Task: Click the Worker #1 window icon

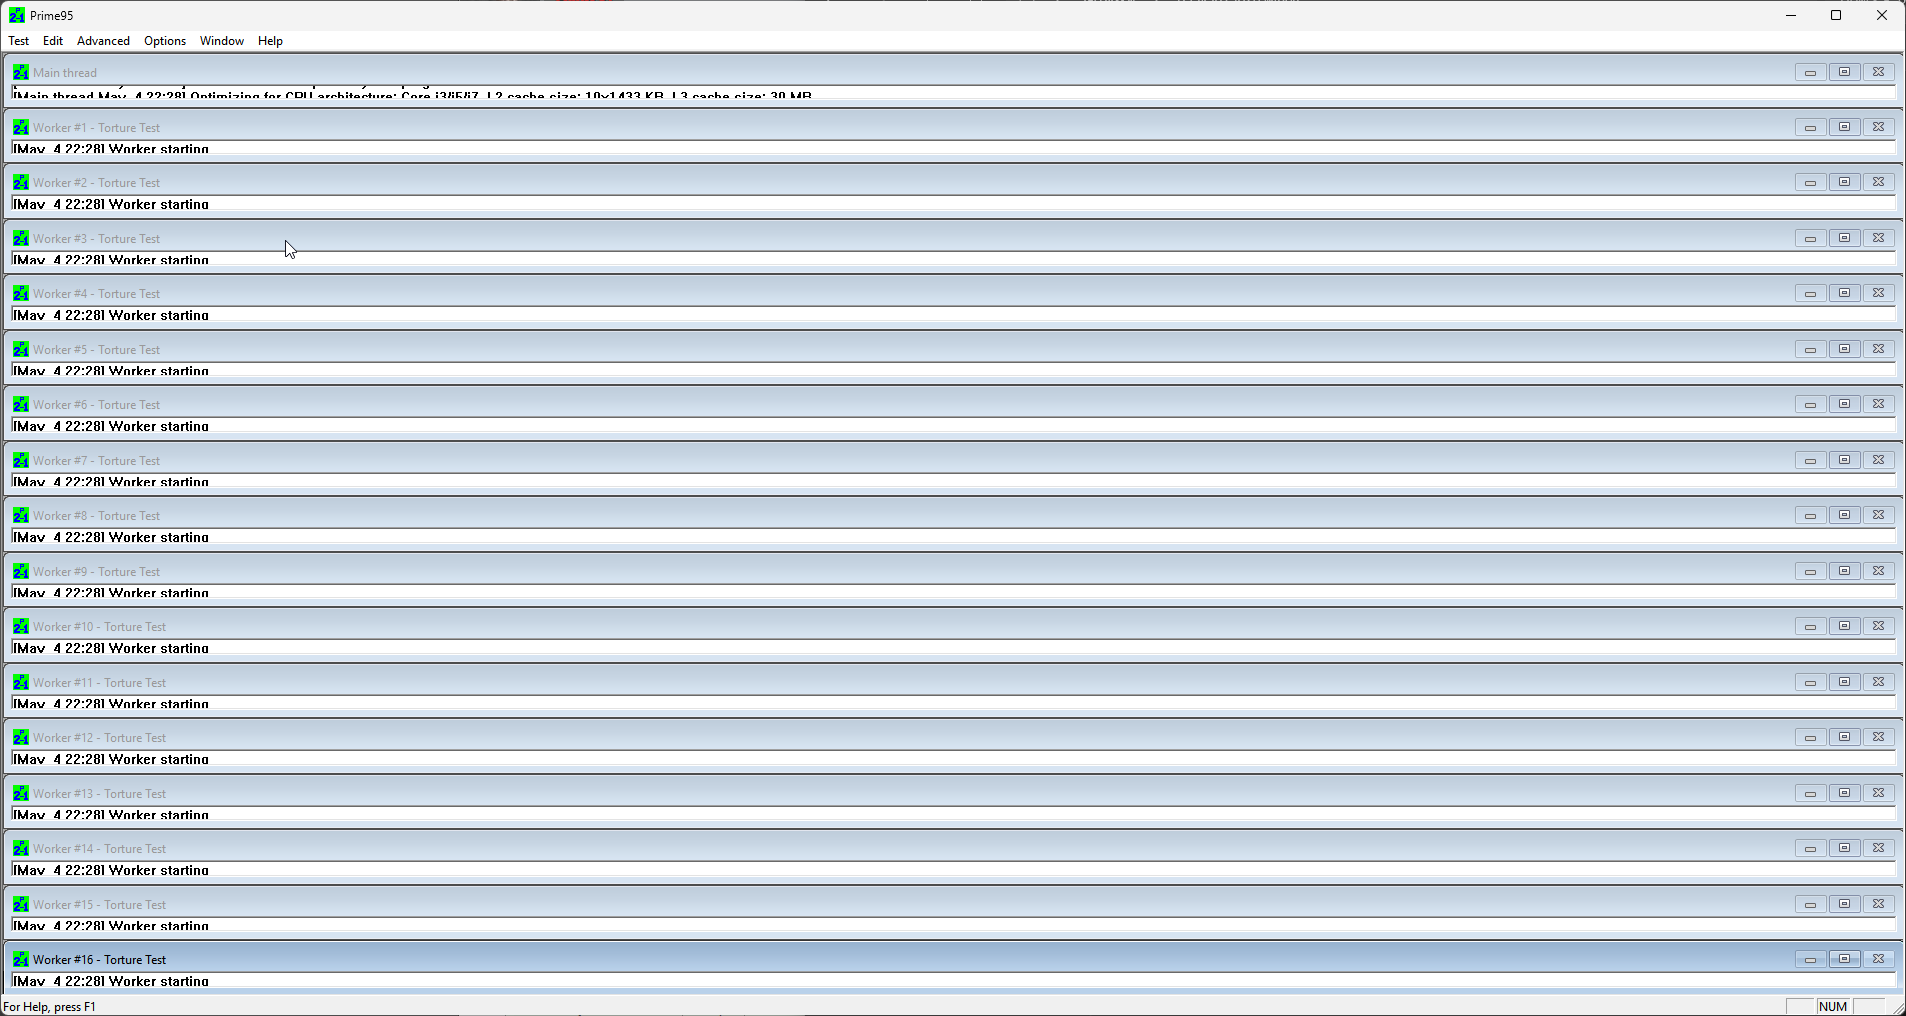Action: (x=21, y=127)
